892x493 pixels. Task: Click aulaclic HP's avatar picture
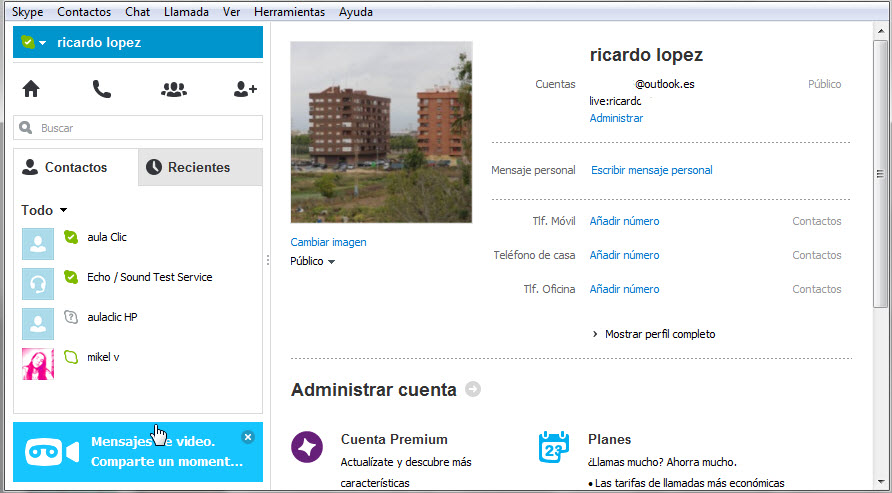pyautogui.click(x=38, y=324)
